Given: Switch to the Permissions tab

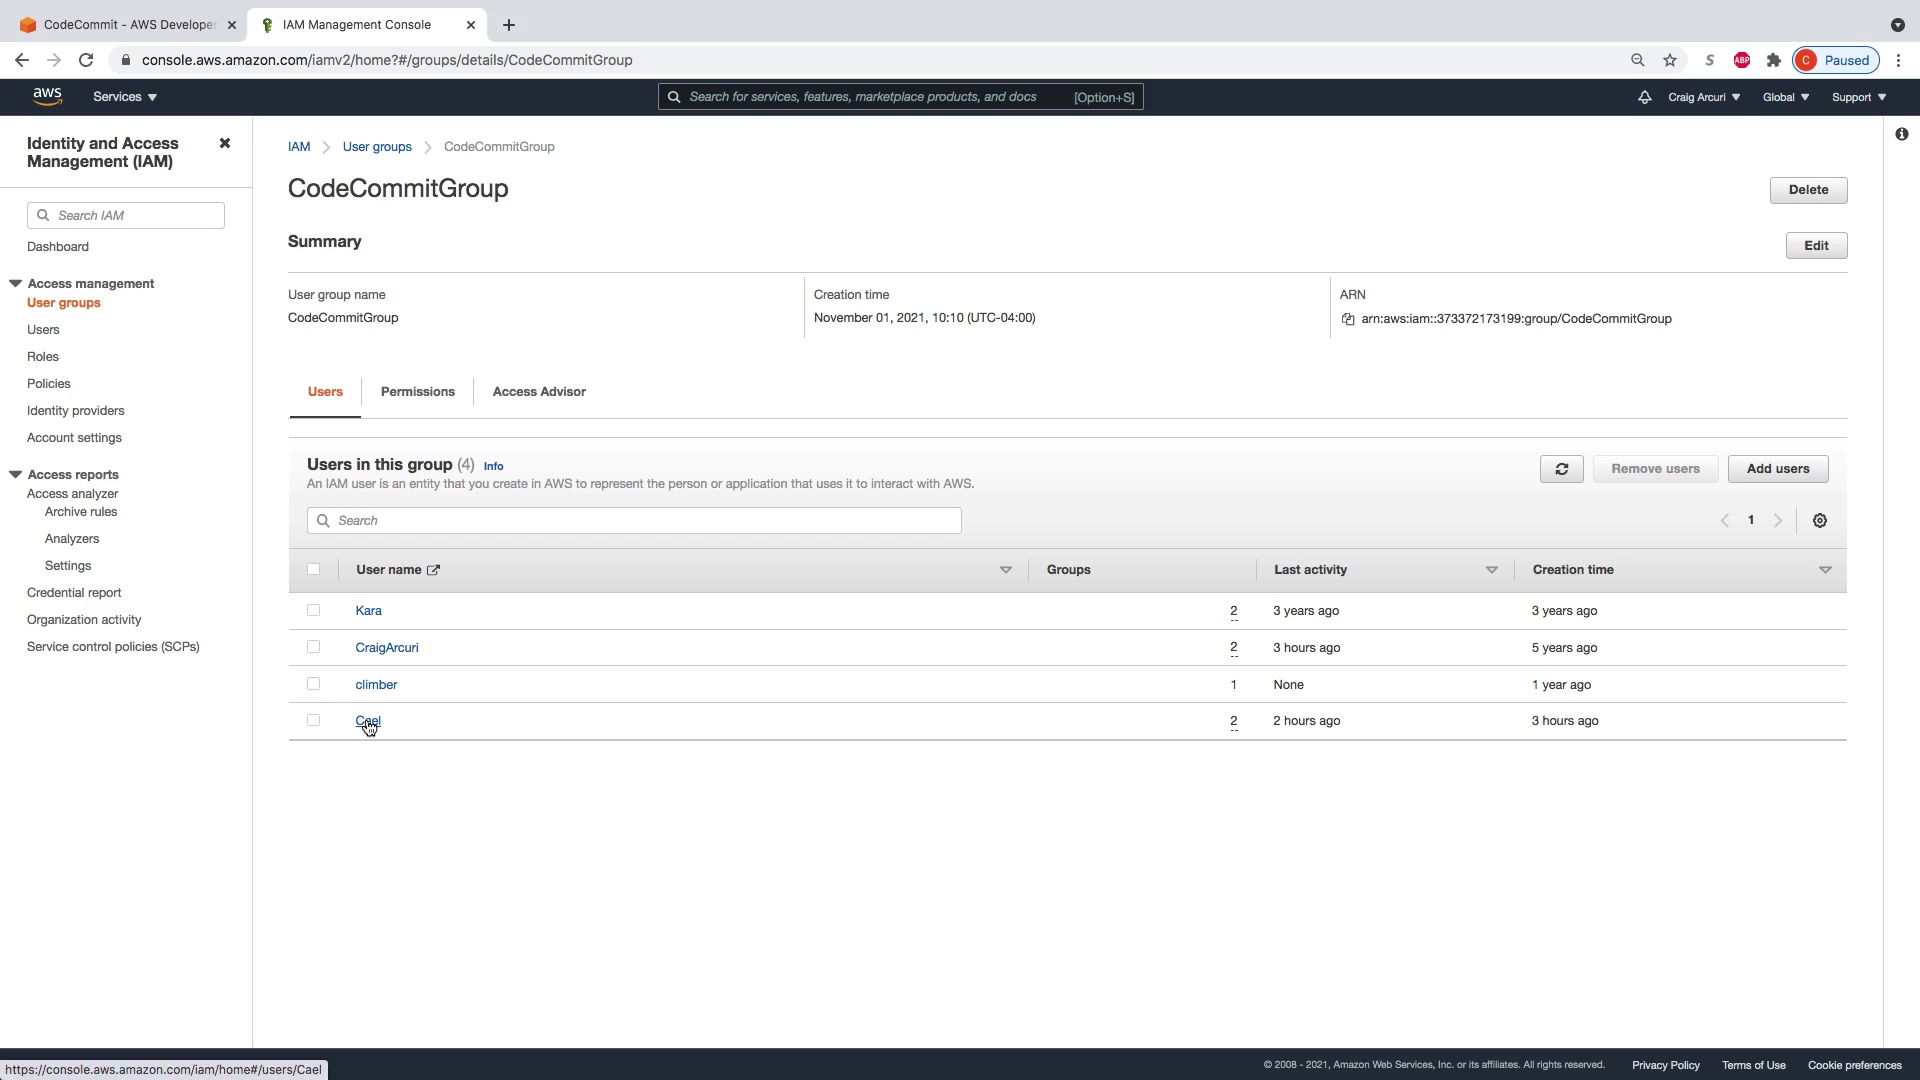Looking at the screenshot, I should pyautogui.click(x=417, y=392).
